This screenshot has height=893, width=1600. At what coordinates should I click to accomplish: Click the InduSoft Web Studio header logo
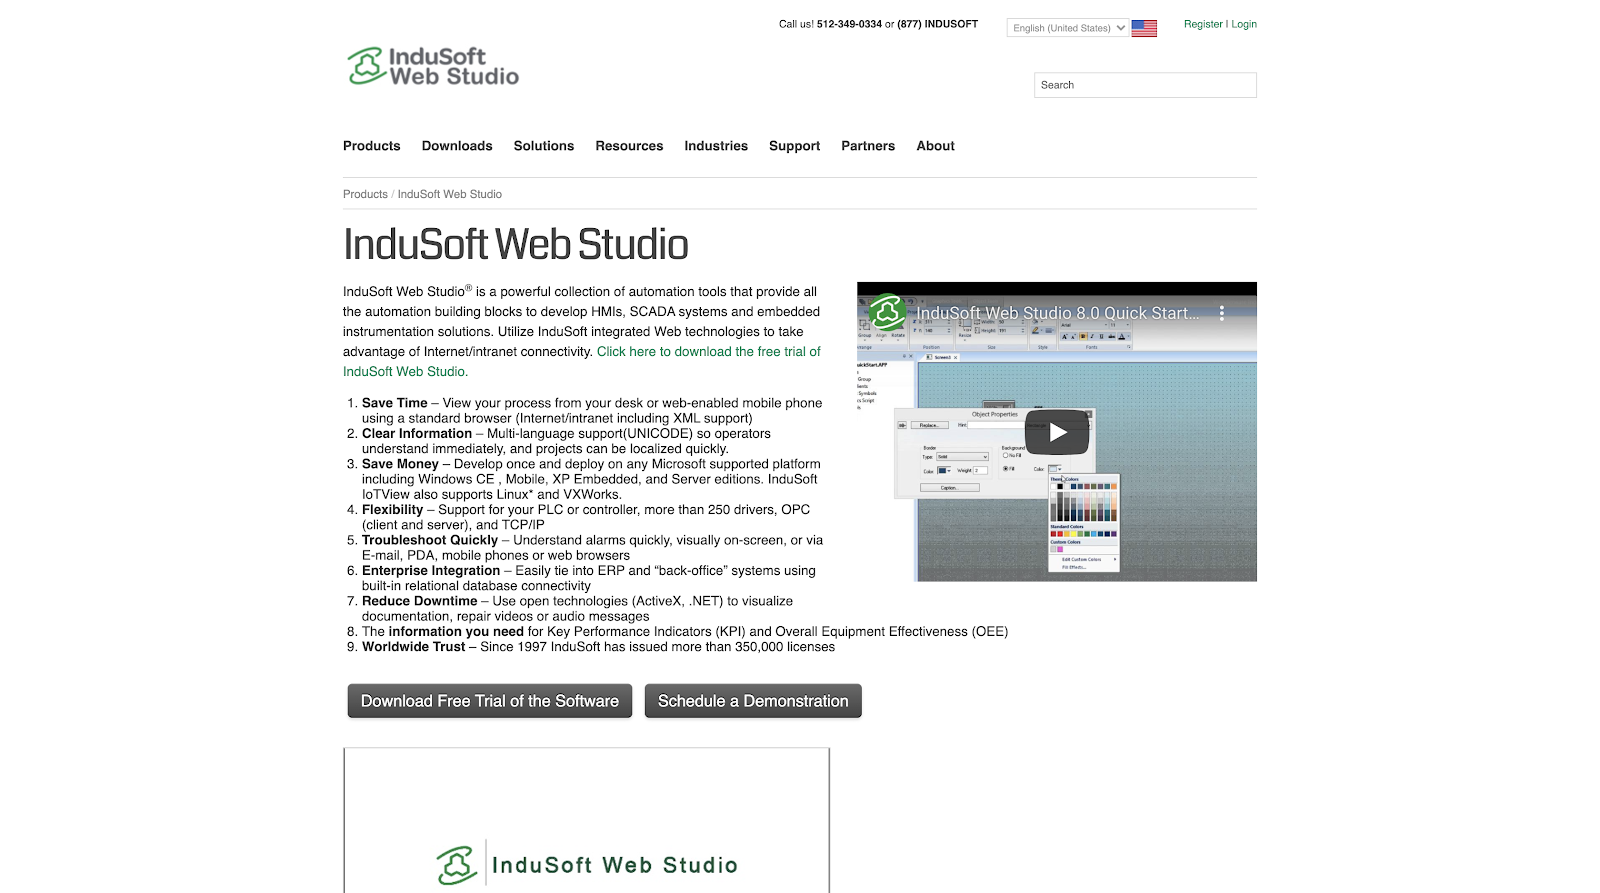[x=433, y=66]
